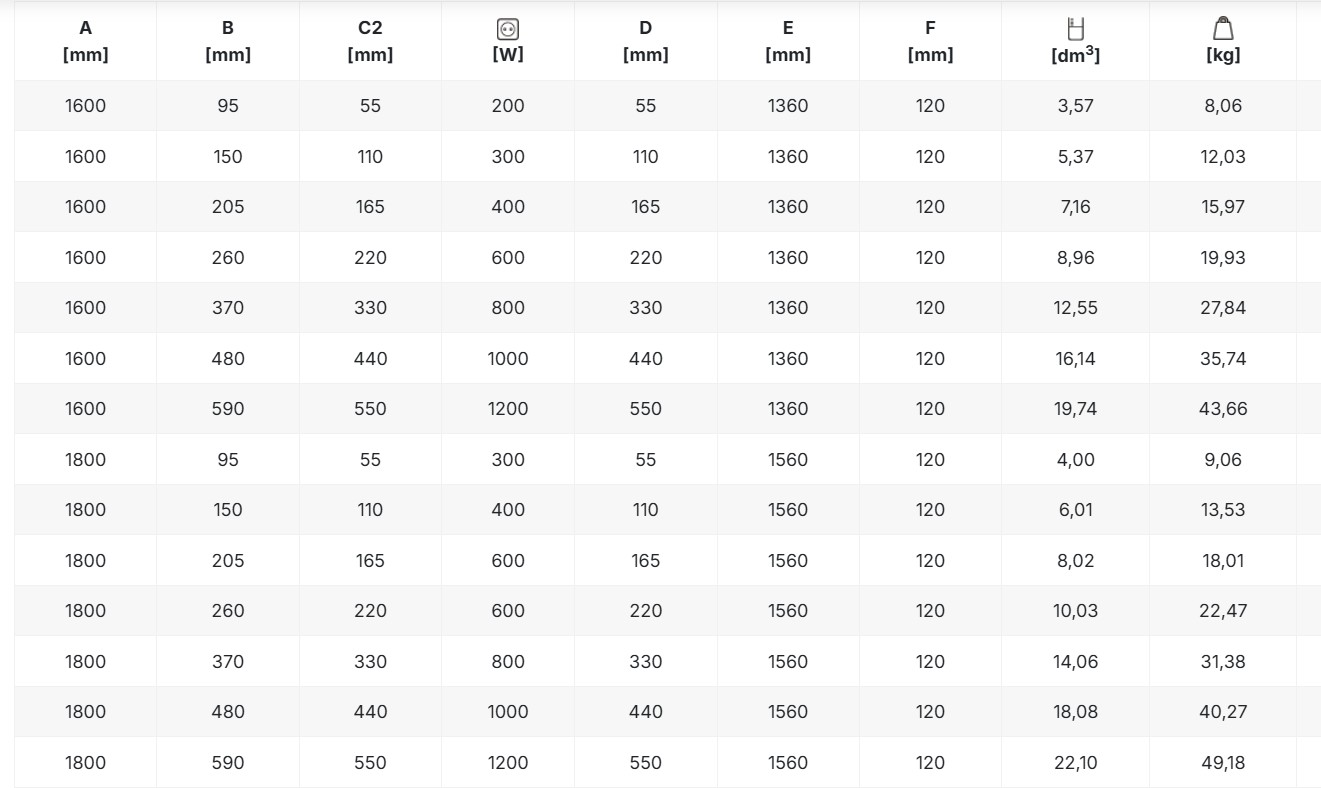Select the F [mm] column header

tap(930, 42)
